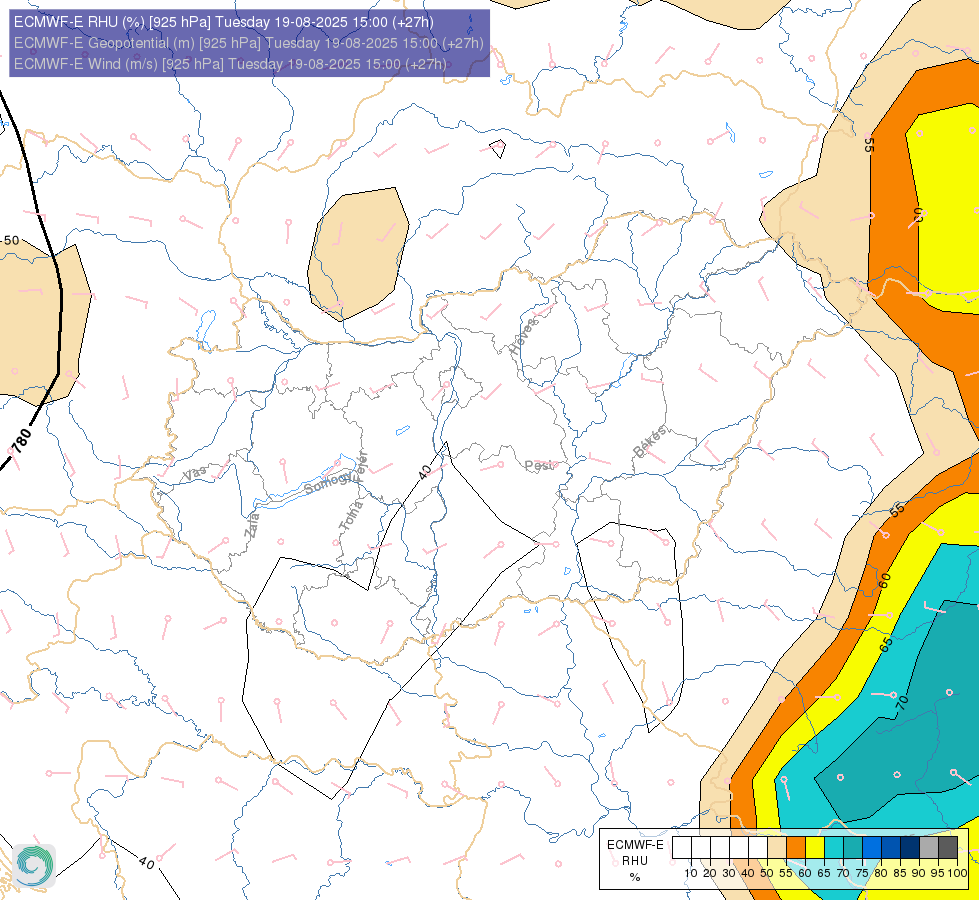Pick the dark grey 95–100% legend swatch
979x900 pixels.
click(948, 848)
